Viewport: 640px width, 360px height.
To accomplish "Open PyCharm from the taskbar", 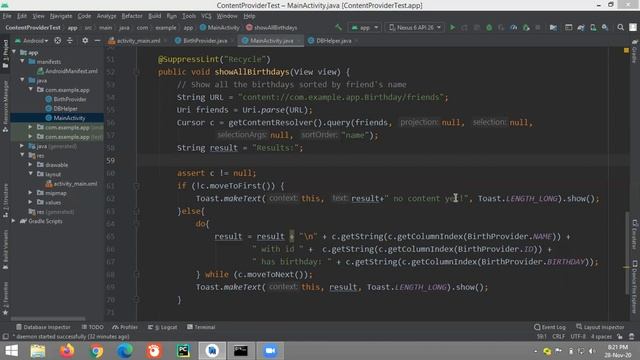I will point(183,351).
